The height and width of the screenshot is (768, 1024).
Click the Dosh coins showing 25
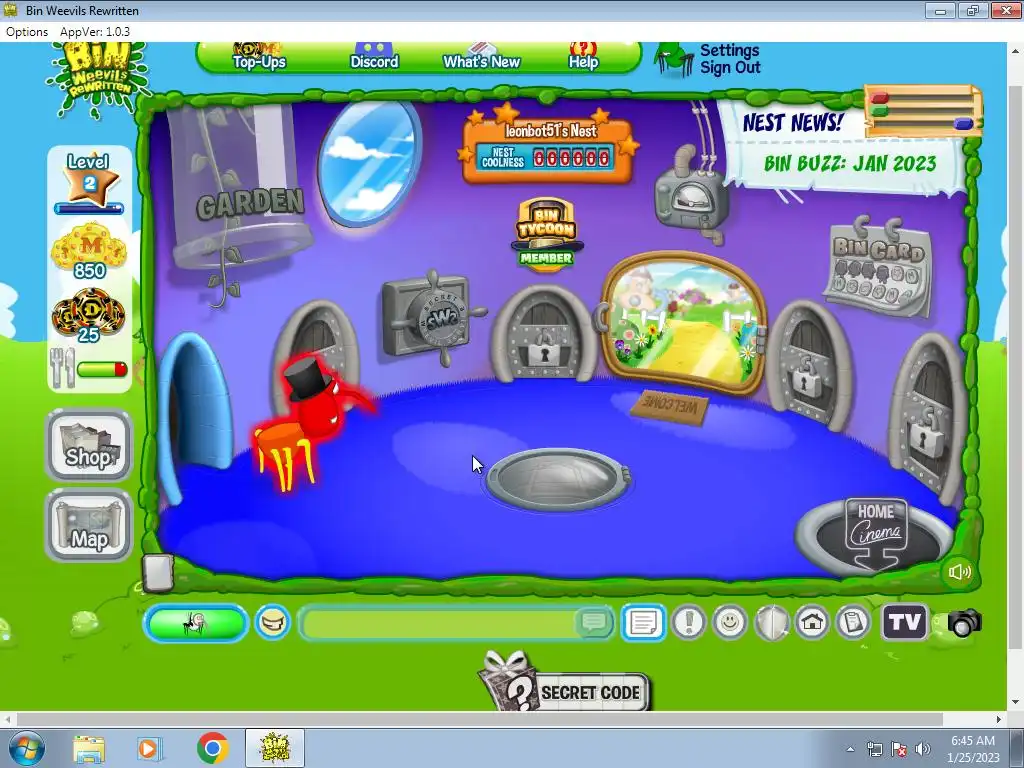pyautogui.click(x=89, y=316)
